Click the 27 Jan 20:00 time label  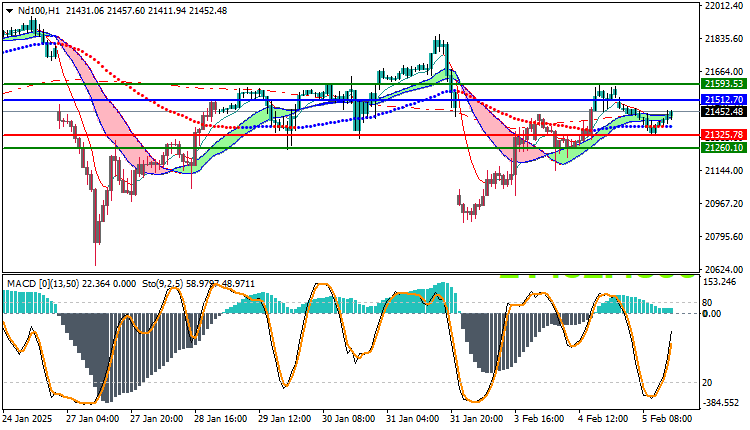(x=157, y=419)
